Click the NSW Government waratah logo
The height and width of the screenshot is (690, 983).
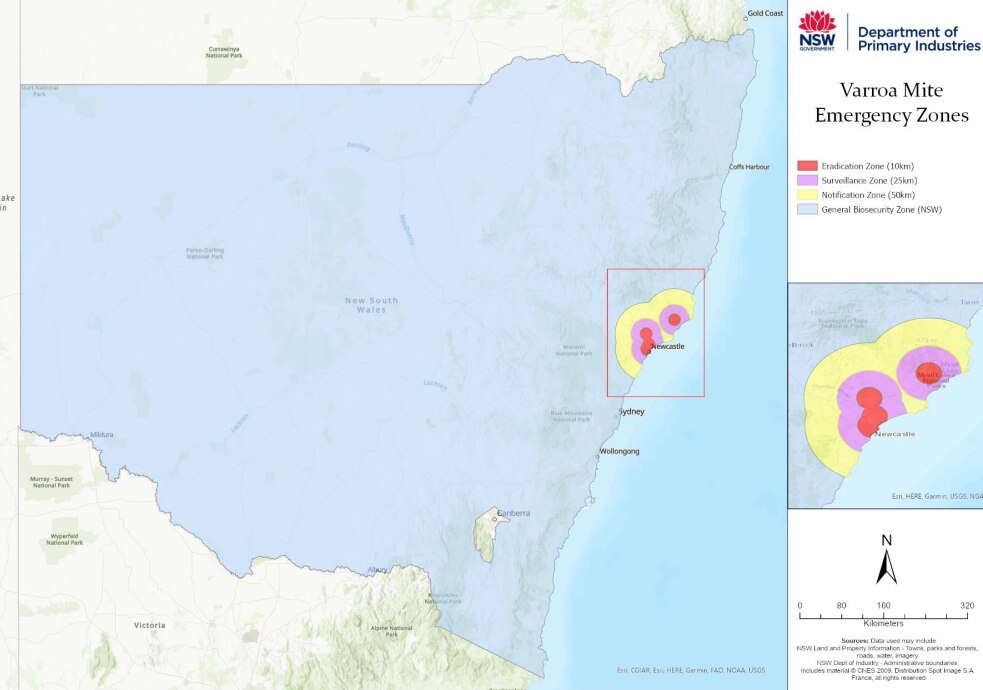click(817, 30)
